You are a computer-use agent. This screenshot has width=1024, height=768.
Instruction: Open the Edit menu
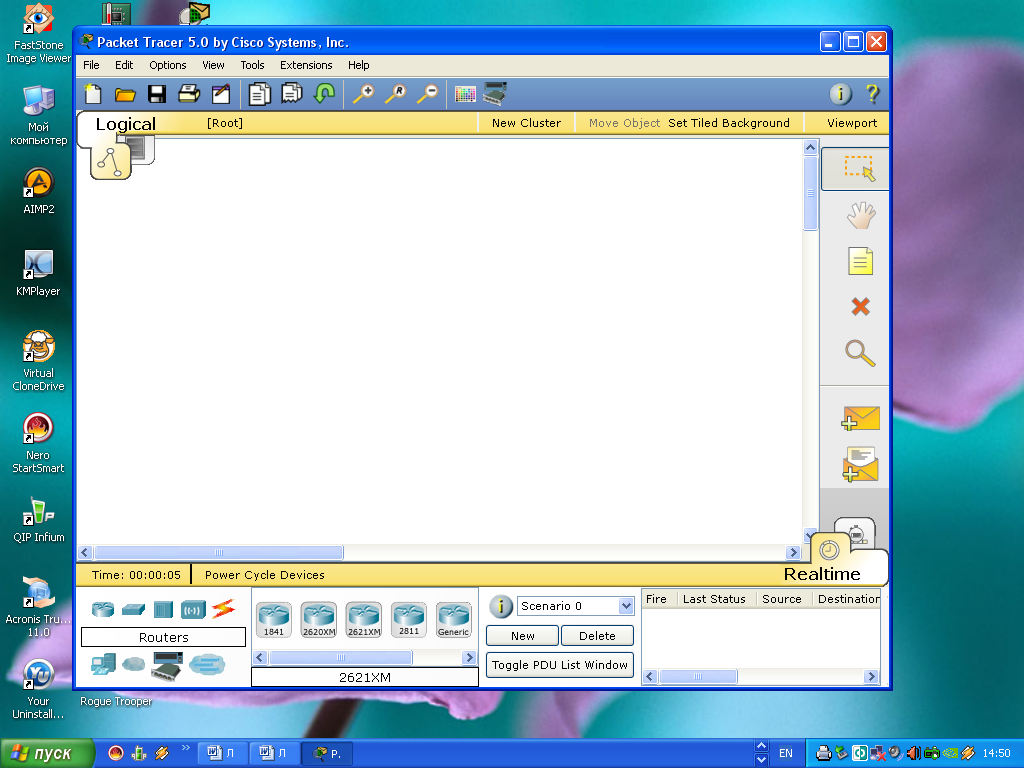[124, 65]
